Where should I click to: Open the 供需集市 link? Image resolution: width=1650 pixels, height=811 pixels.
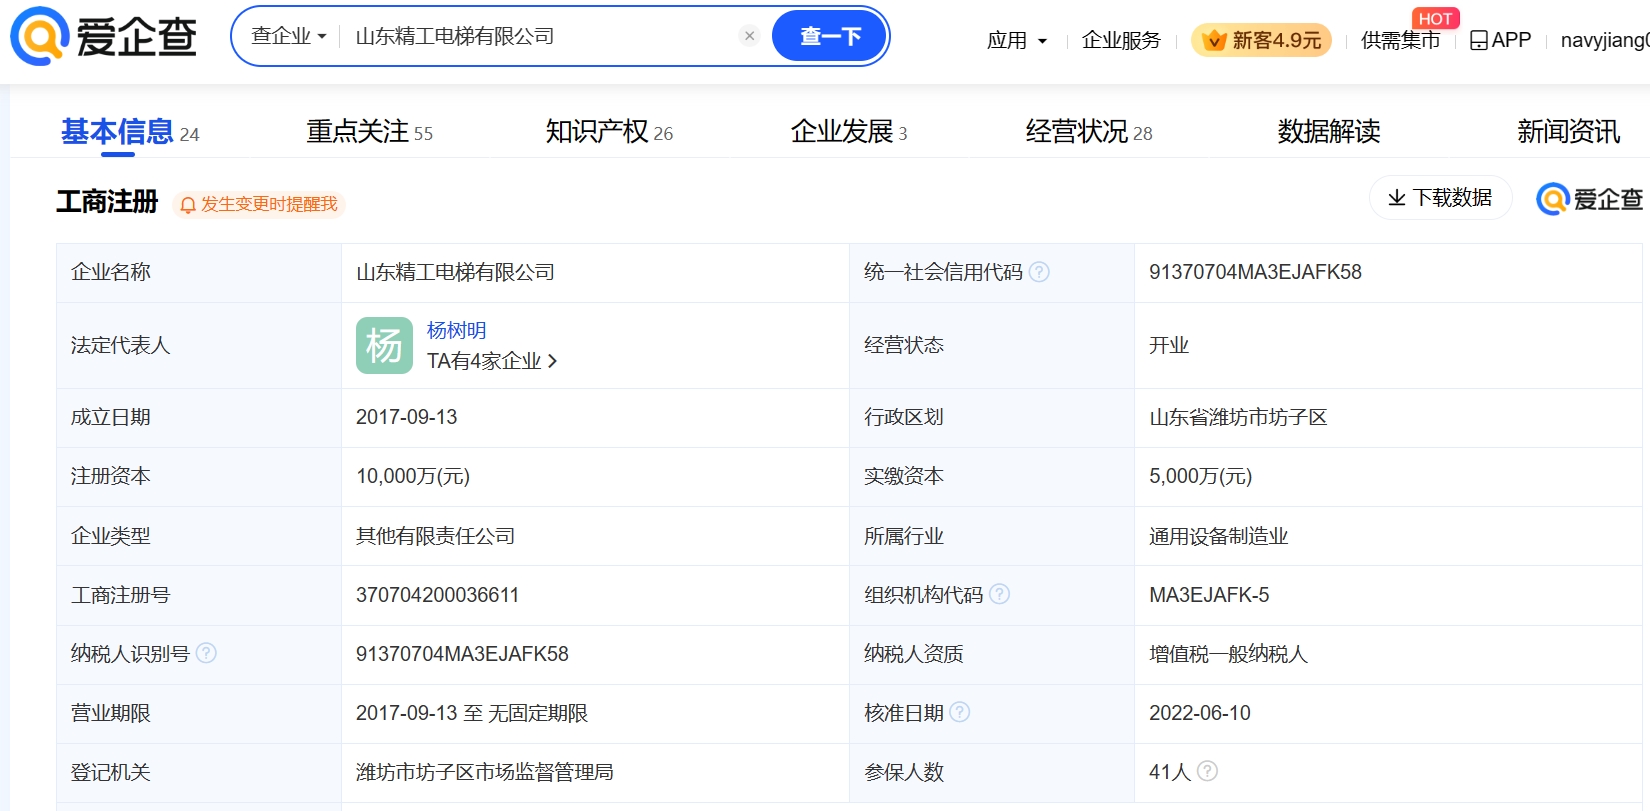coord(1400,40)
